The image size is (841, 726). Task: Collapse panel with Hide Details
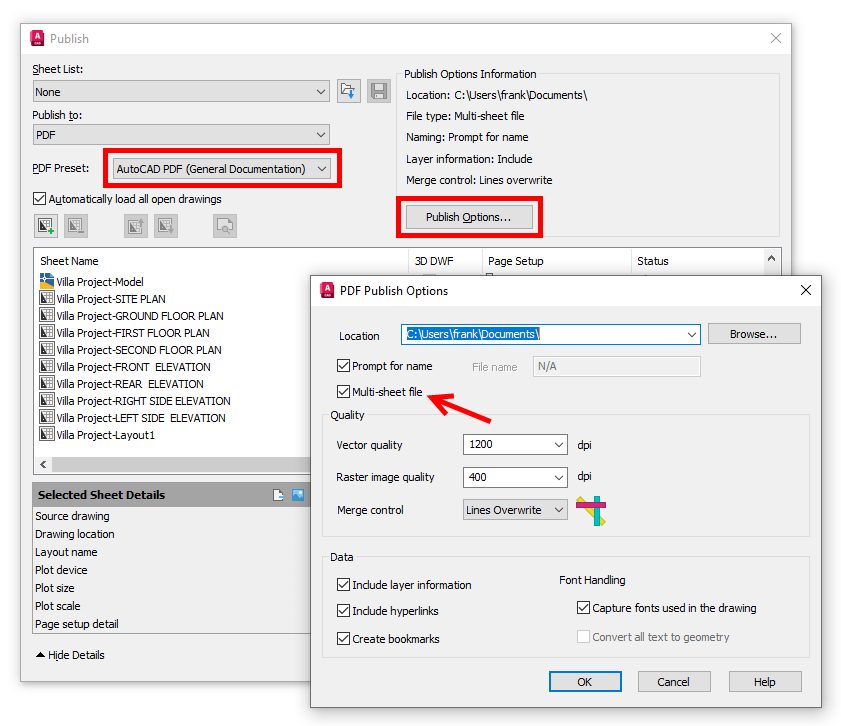70,655
